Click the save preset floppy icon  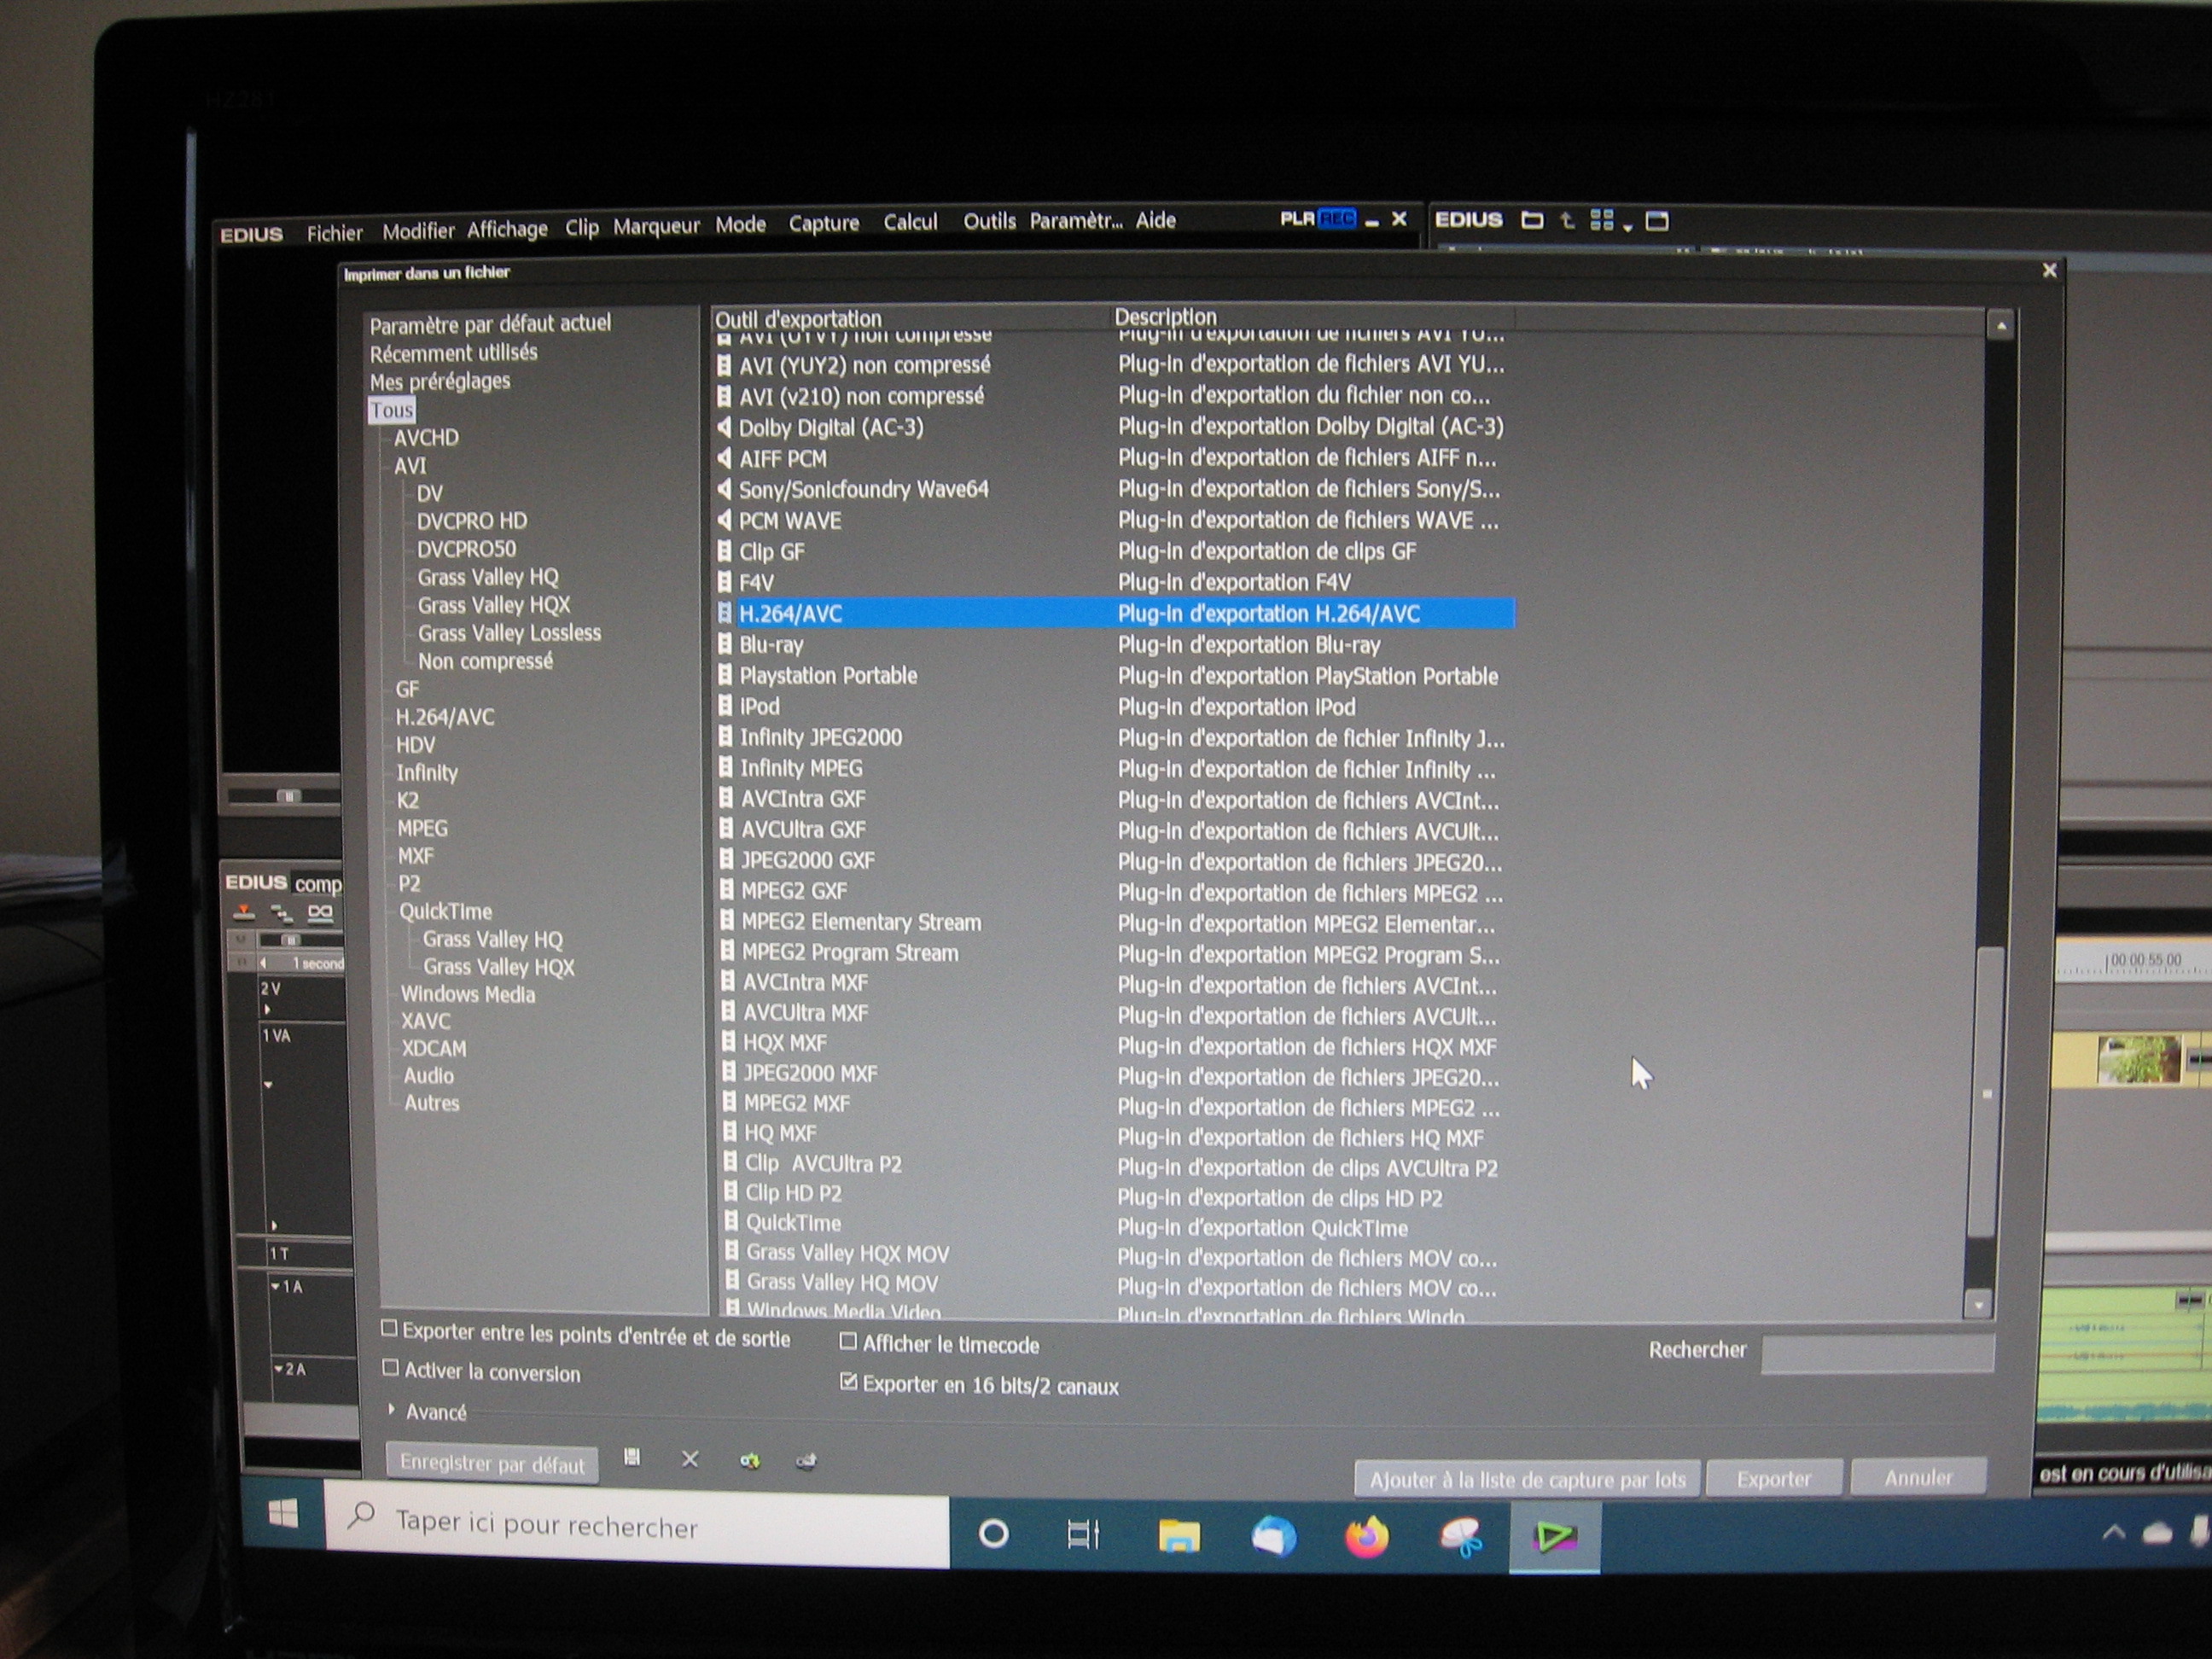coord(632,1457)
